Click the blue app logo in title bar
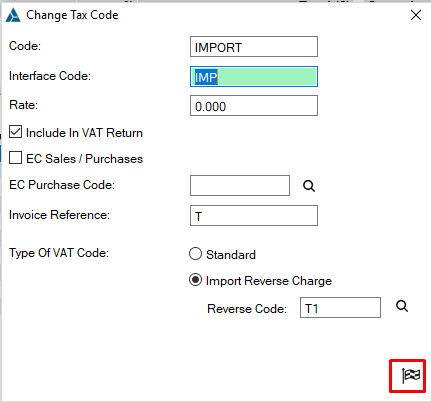This screenshot has width=431, height=402. (13, 15)
